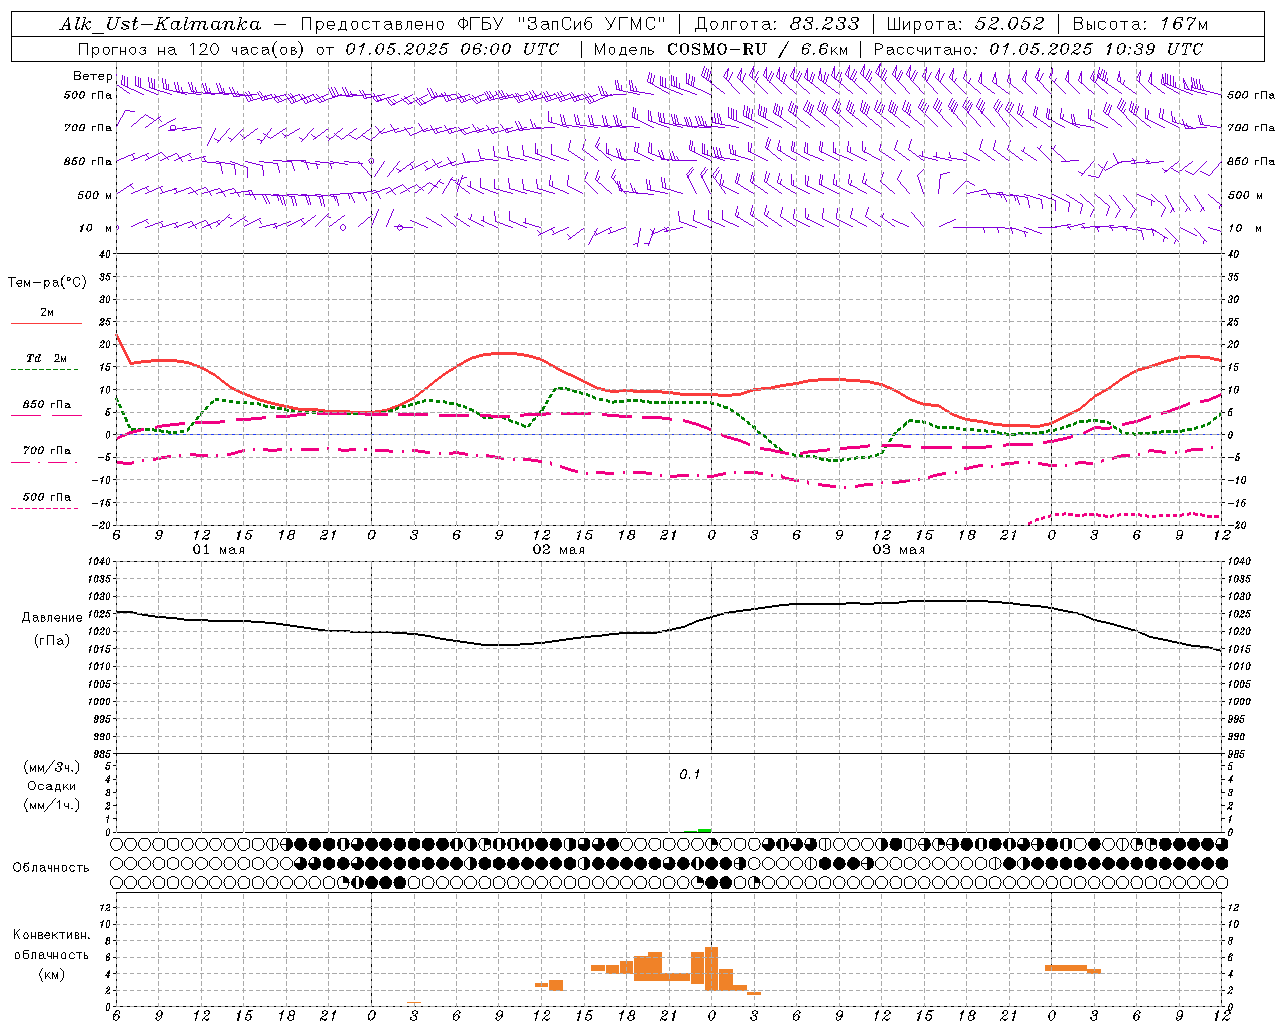Click the '01 мая' date label
Screen dimensions: 1280x1024
[x=219, y=550]
